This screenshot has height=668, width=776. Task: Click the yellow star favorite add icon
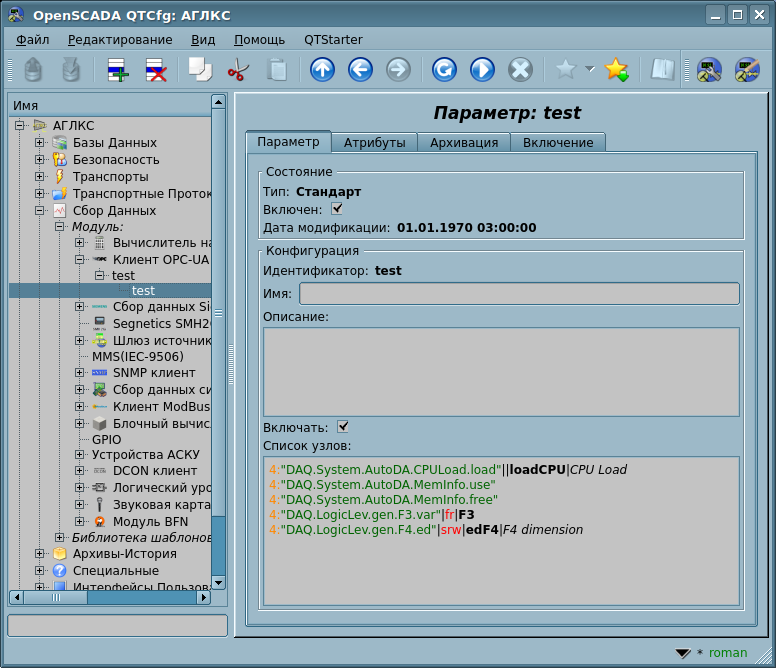616,70
